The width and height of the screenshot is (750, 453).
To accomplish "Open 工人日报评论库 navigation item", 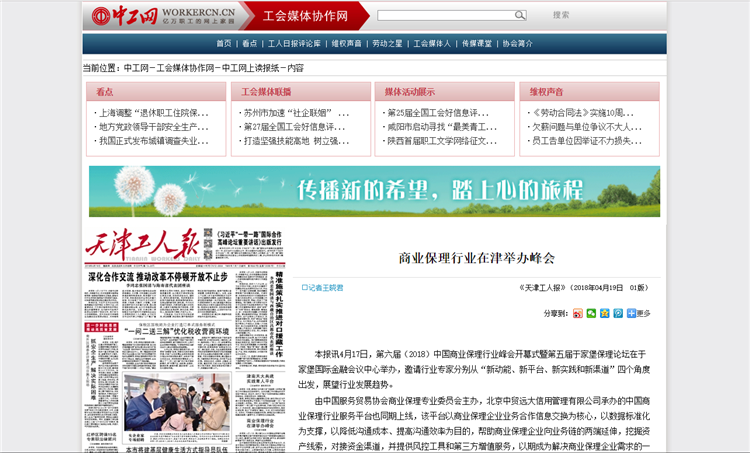I will click(x=294, y=44).
